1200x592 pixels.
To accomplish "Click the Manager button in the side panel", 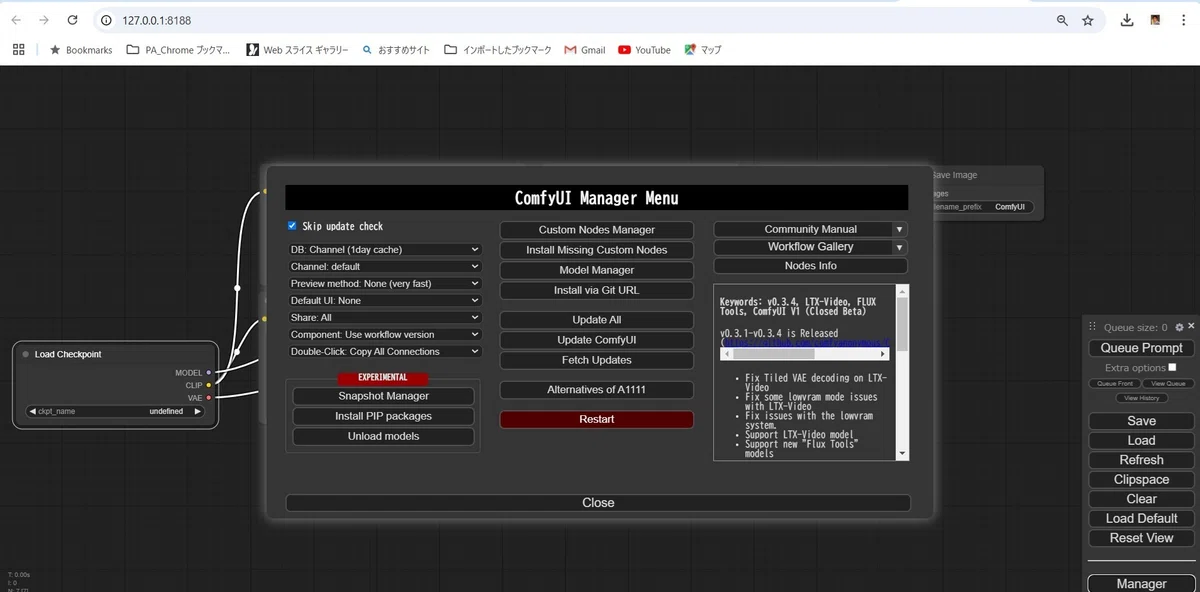I will click(x=1141, y=584).
